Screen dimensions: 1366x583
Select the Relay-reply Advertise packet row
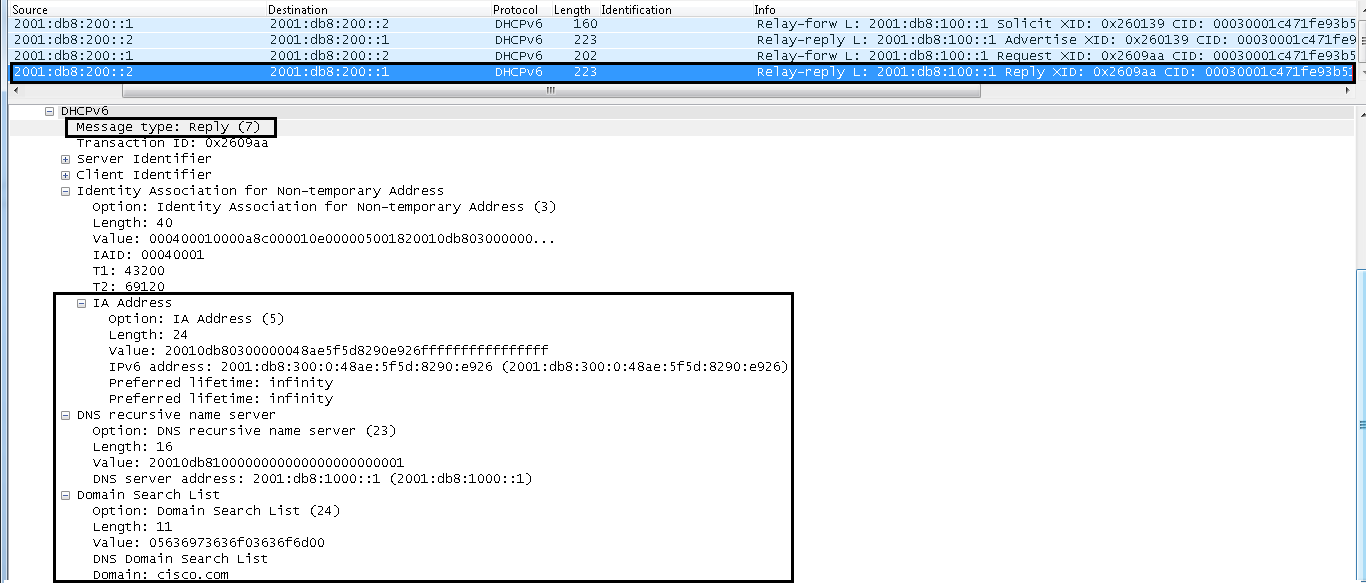click(x=682, y=40)
